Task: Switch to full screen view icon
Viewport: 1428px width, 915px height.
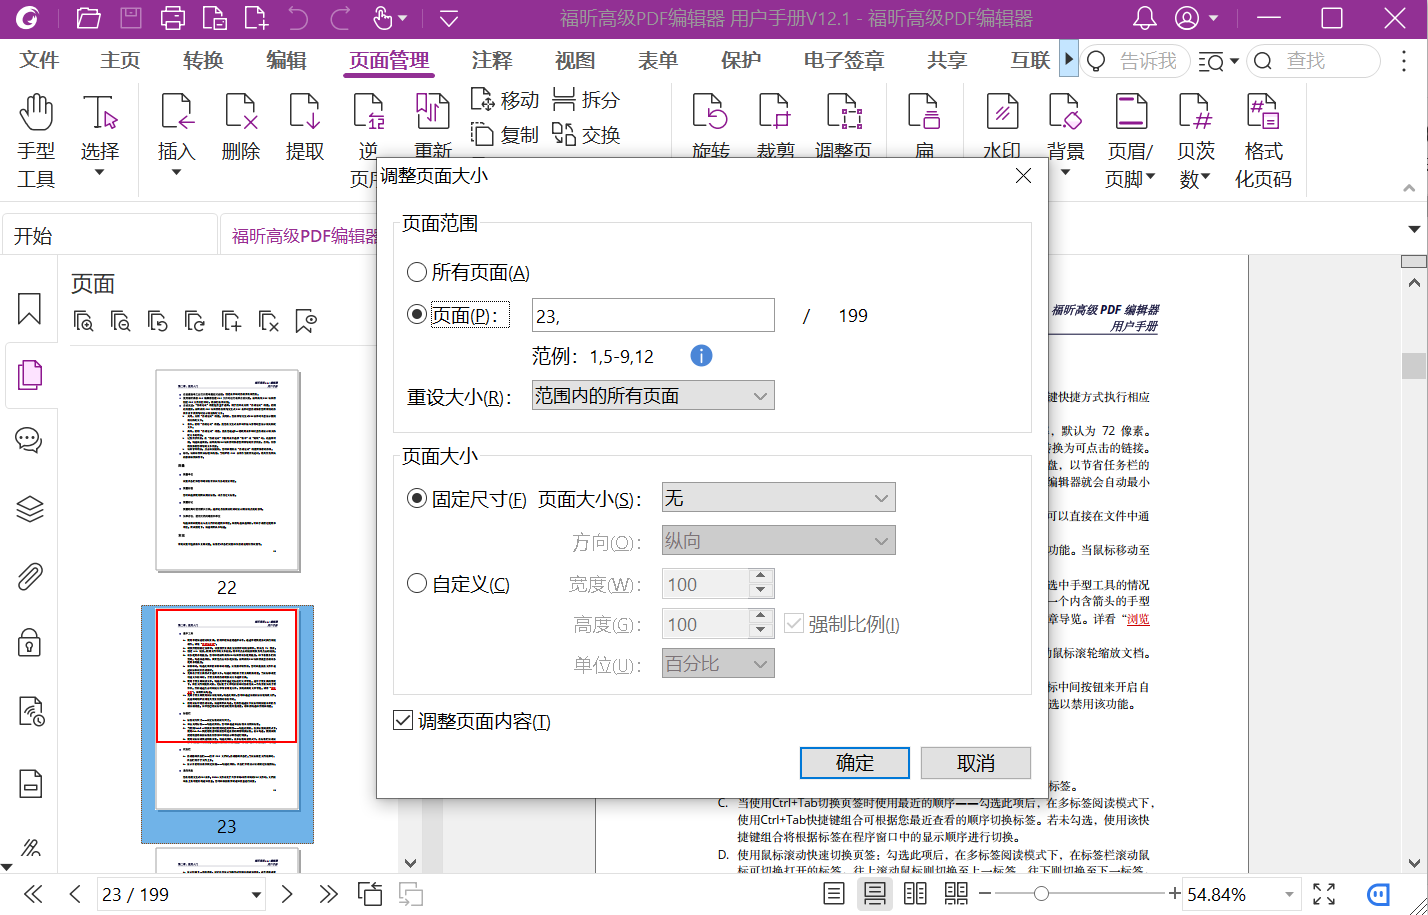Action: click(x=1324, y=894)
